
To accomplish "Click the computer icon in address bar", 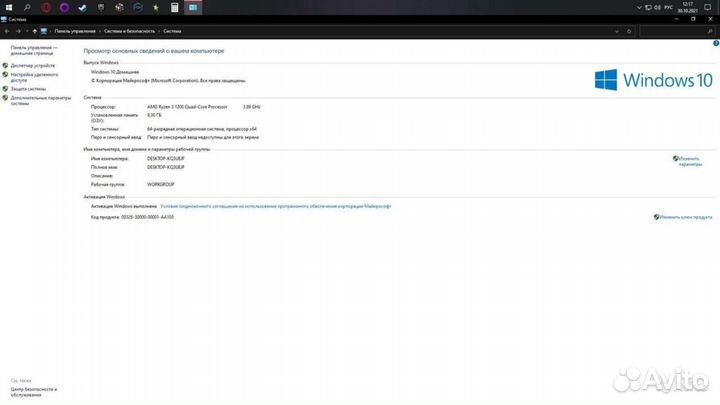I will pos(44,31).
